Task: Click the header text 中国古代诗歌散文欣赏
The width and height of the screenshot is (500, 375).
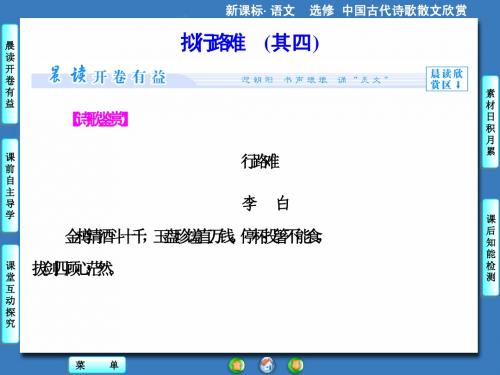Action: [x=404, y=10]
